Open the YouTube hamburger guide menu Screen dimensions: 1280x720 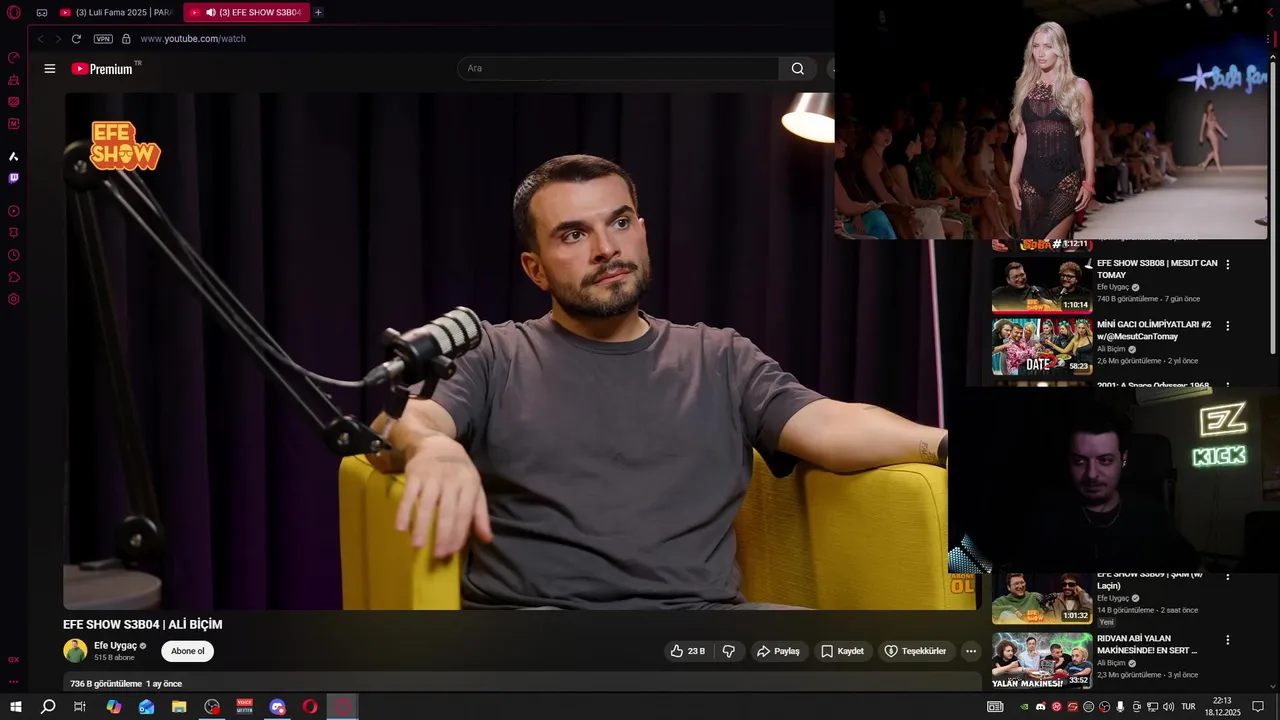pos(50,69)
